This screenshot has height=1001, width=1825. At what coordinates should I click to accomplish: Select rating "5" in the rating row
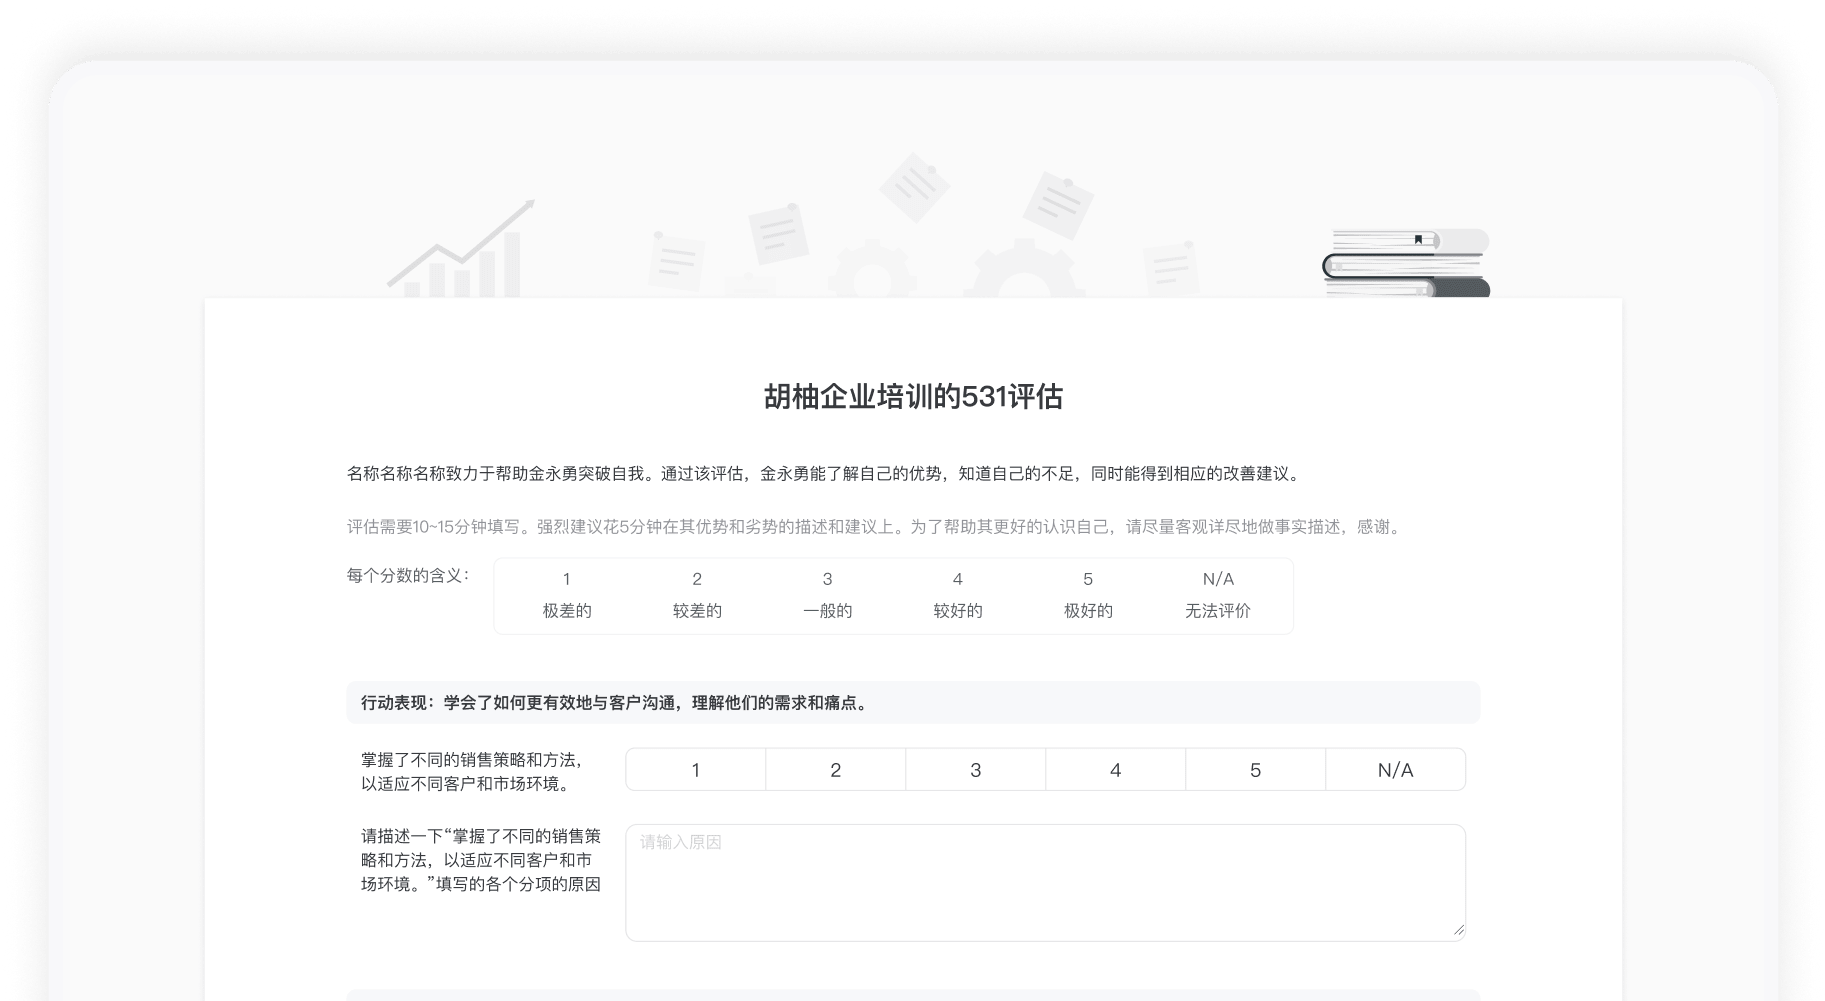[x=1255, y=769]
